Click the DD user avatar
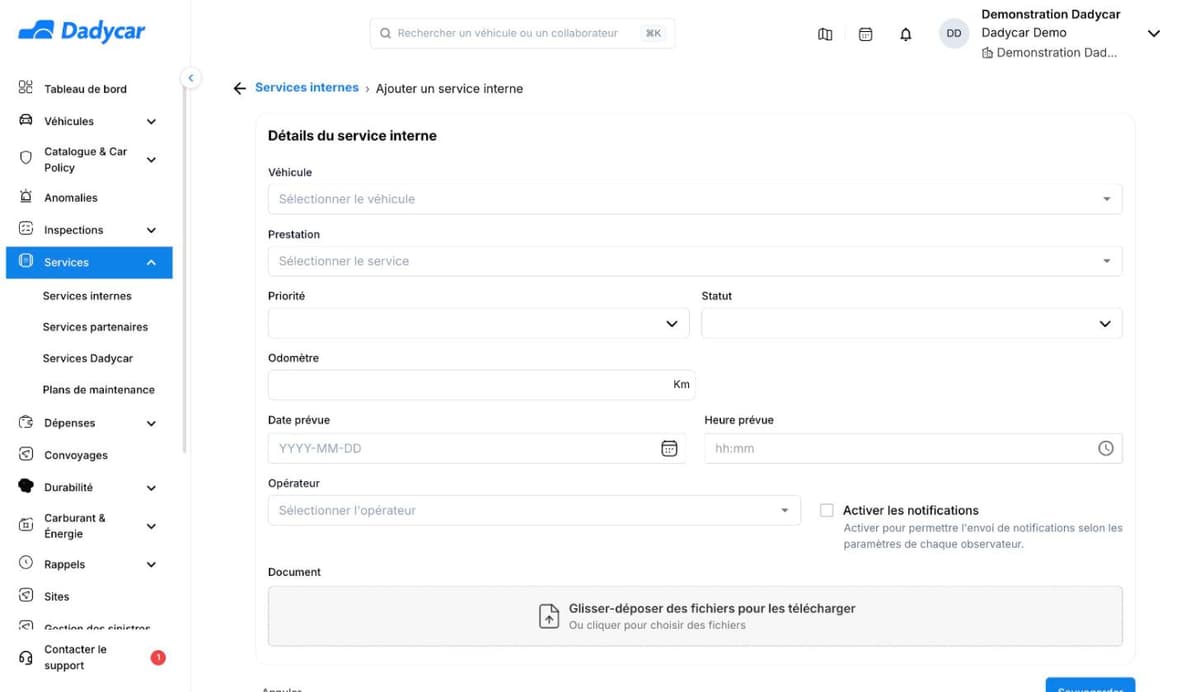Image resolution: width=1200 pixels, height=692 pixels. (x=954, y=33)
